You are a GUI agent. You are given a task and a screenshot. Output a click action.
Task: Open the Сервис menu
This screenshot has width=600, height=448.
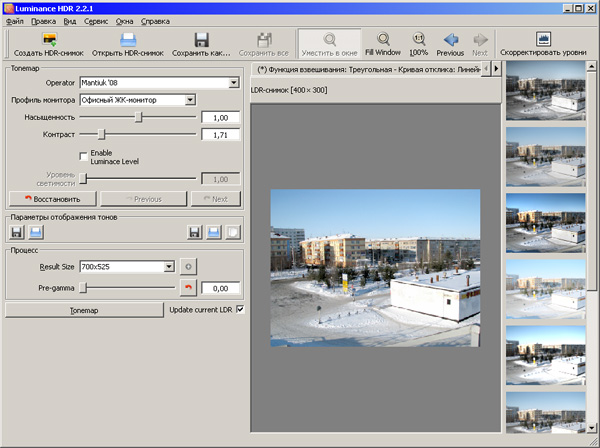click(97, 20)
